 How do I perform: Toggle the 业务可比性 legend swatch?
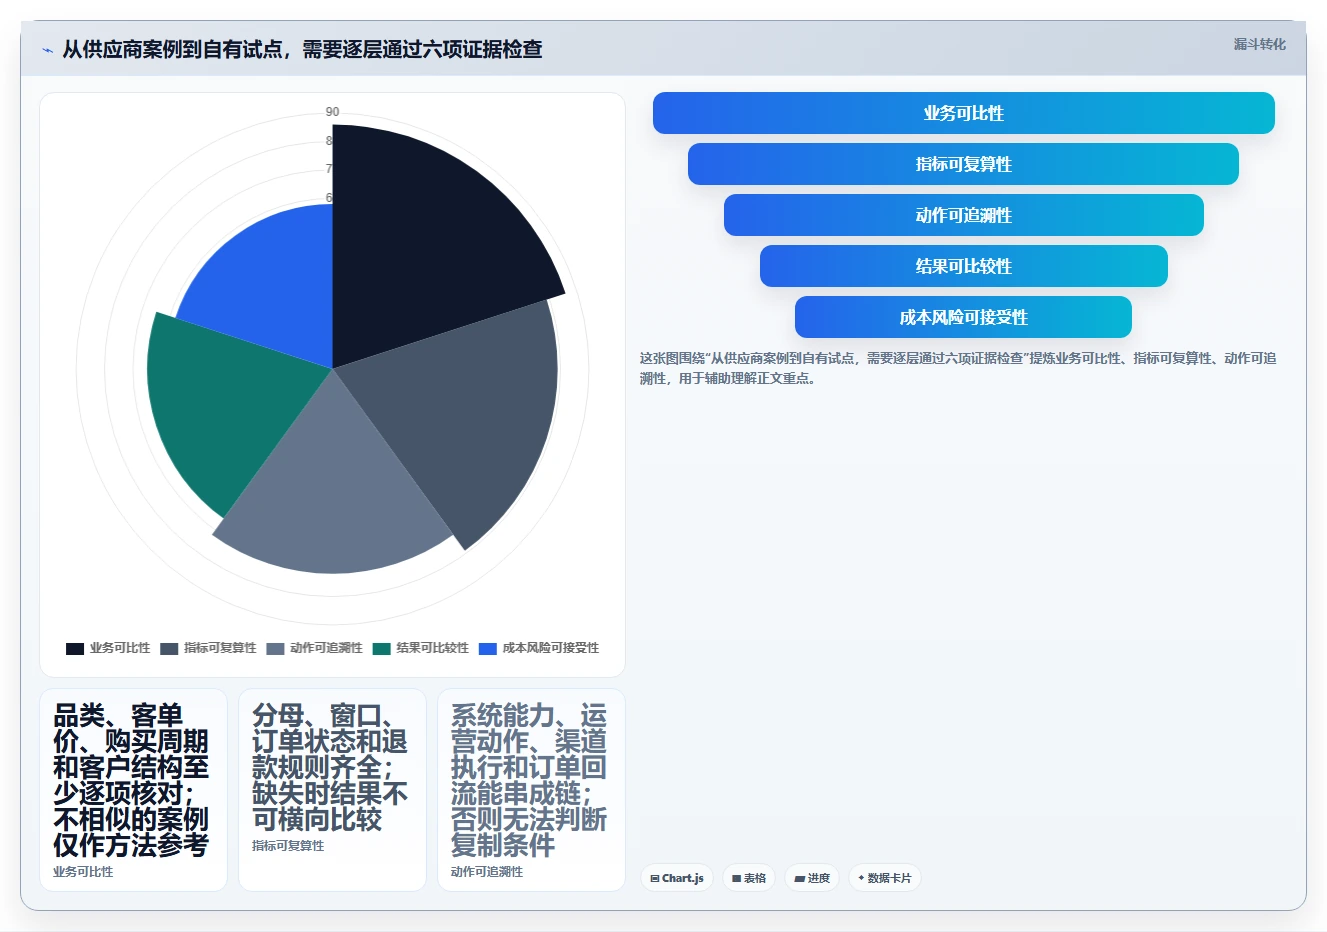point(75,648)
